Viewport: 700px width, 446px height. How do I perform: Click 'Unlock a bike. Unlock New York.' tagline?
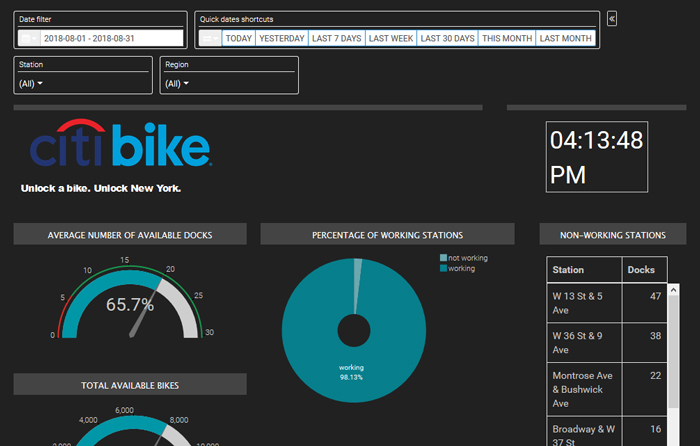(101, 188)
